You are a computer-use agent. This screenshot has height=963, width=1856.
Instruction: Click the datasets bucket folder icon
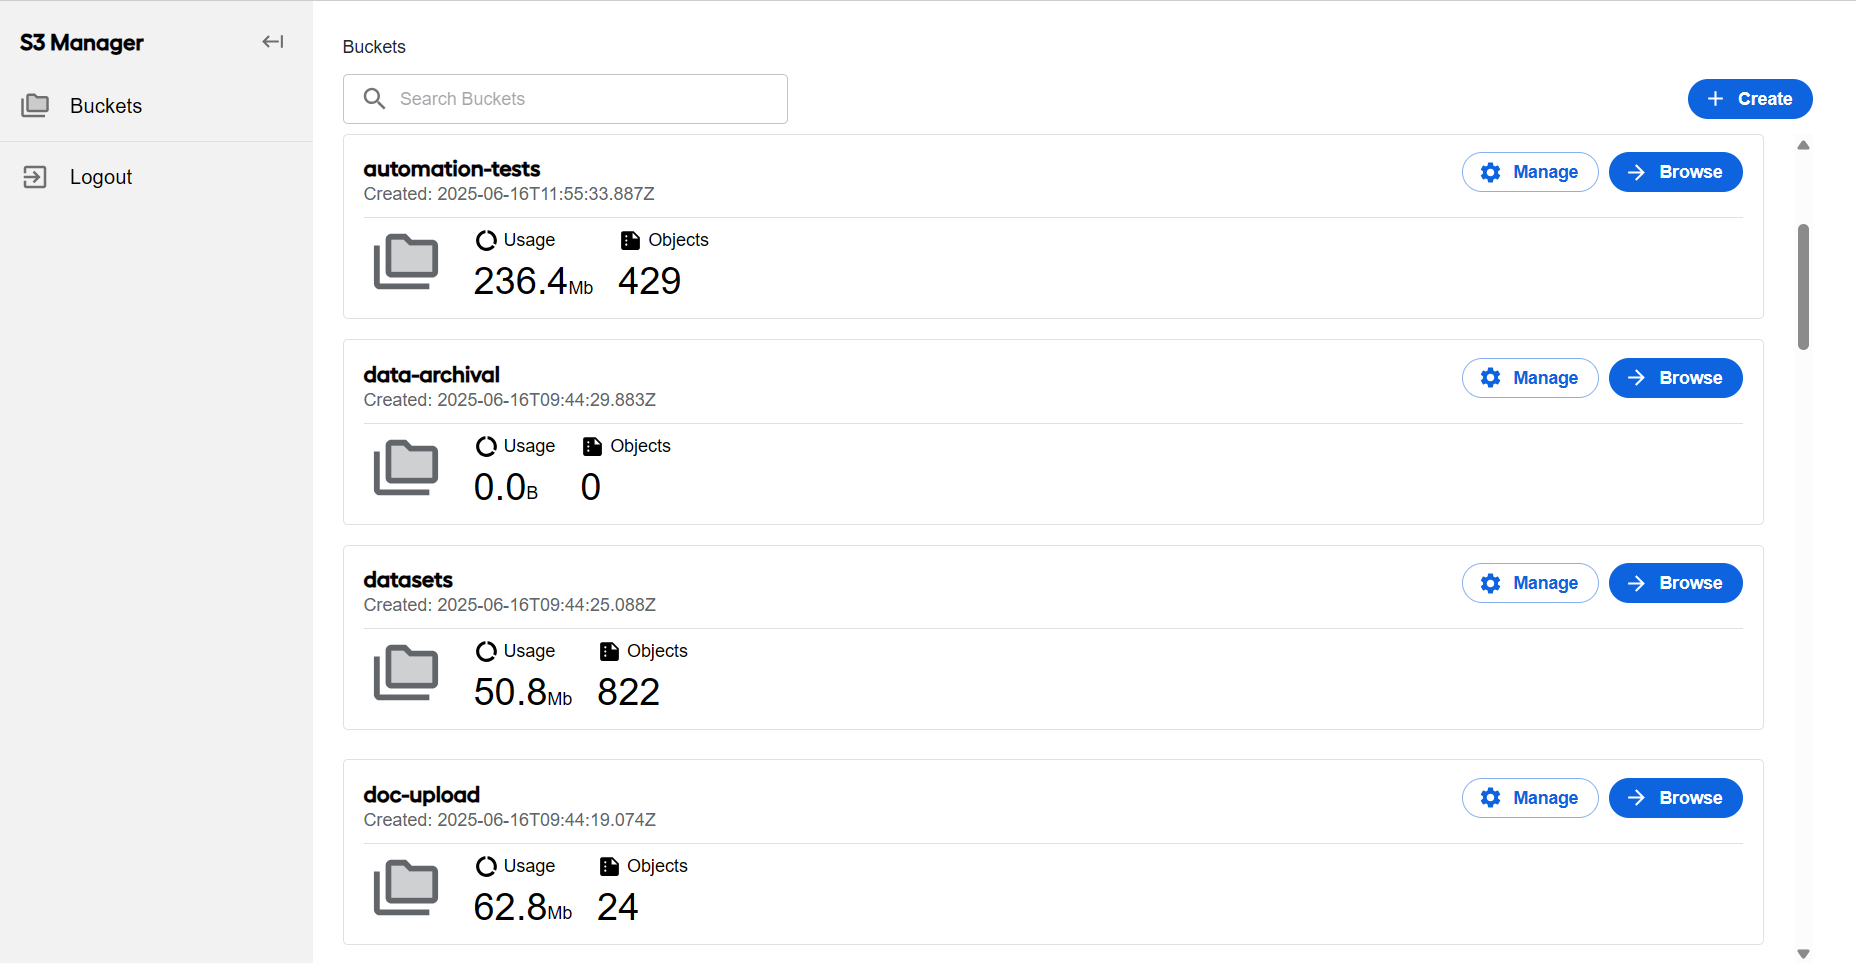(406, 673)
